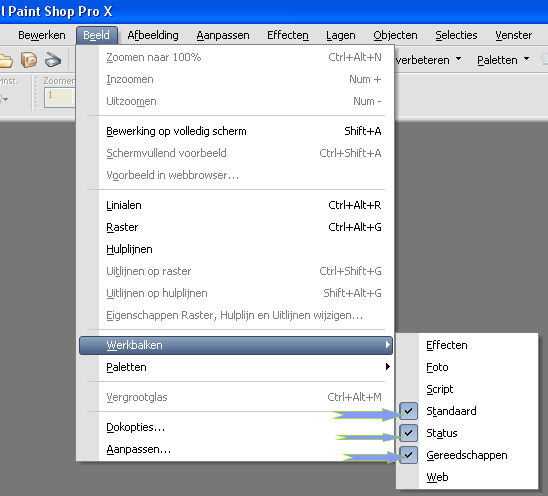548x496 pixels.
Task: Open the Paletten toolbar dropdown
Action: [503, 60]
